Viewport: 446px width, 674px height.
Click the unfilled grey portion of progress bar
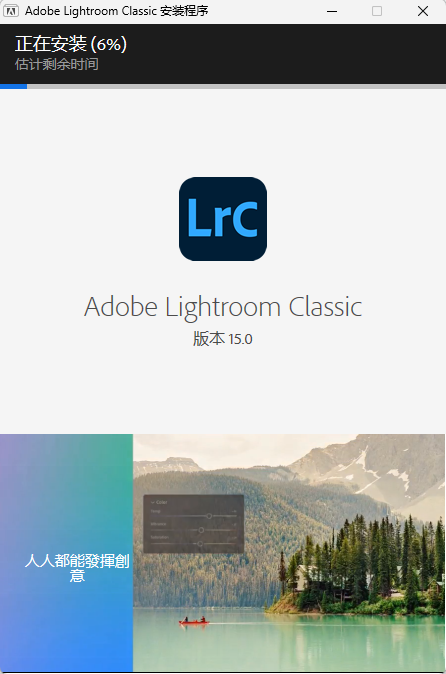click(x=236, y=86)
